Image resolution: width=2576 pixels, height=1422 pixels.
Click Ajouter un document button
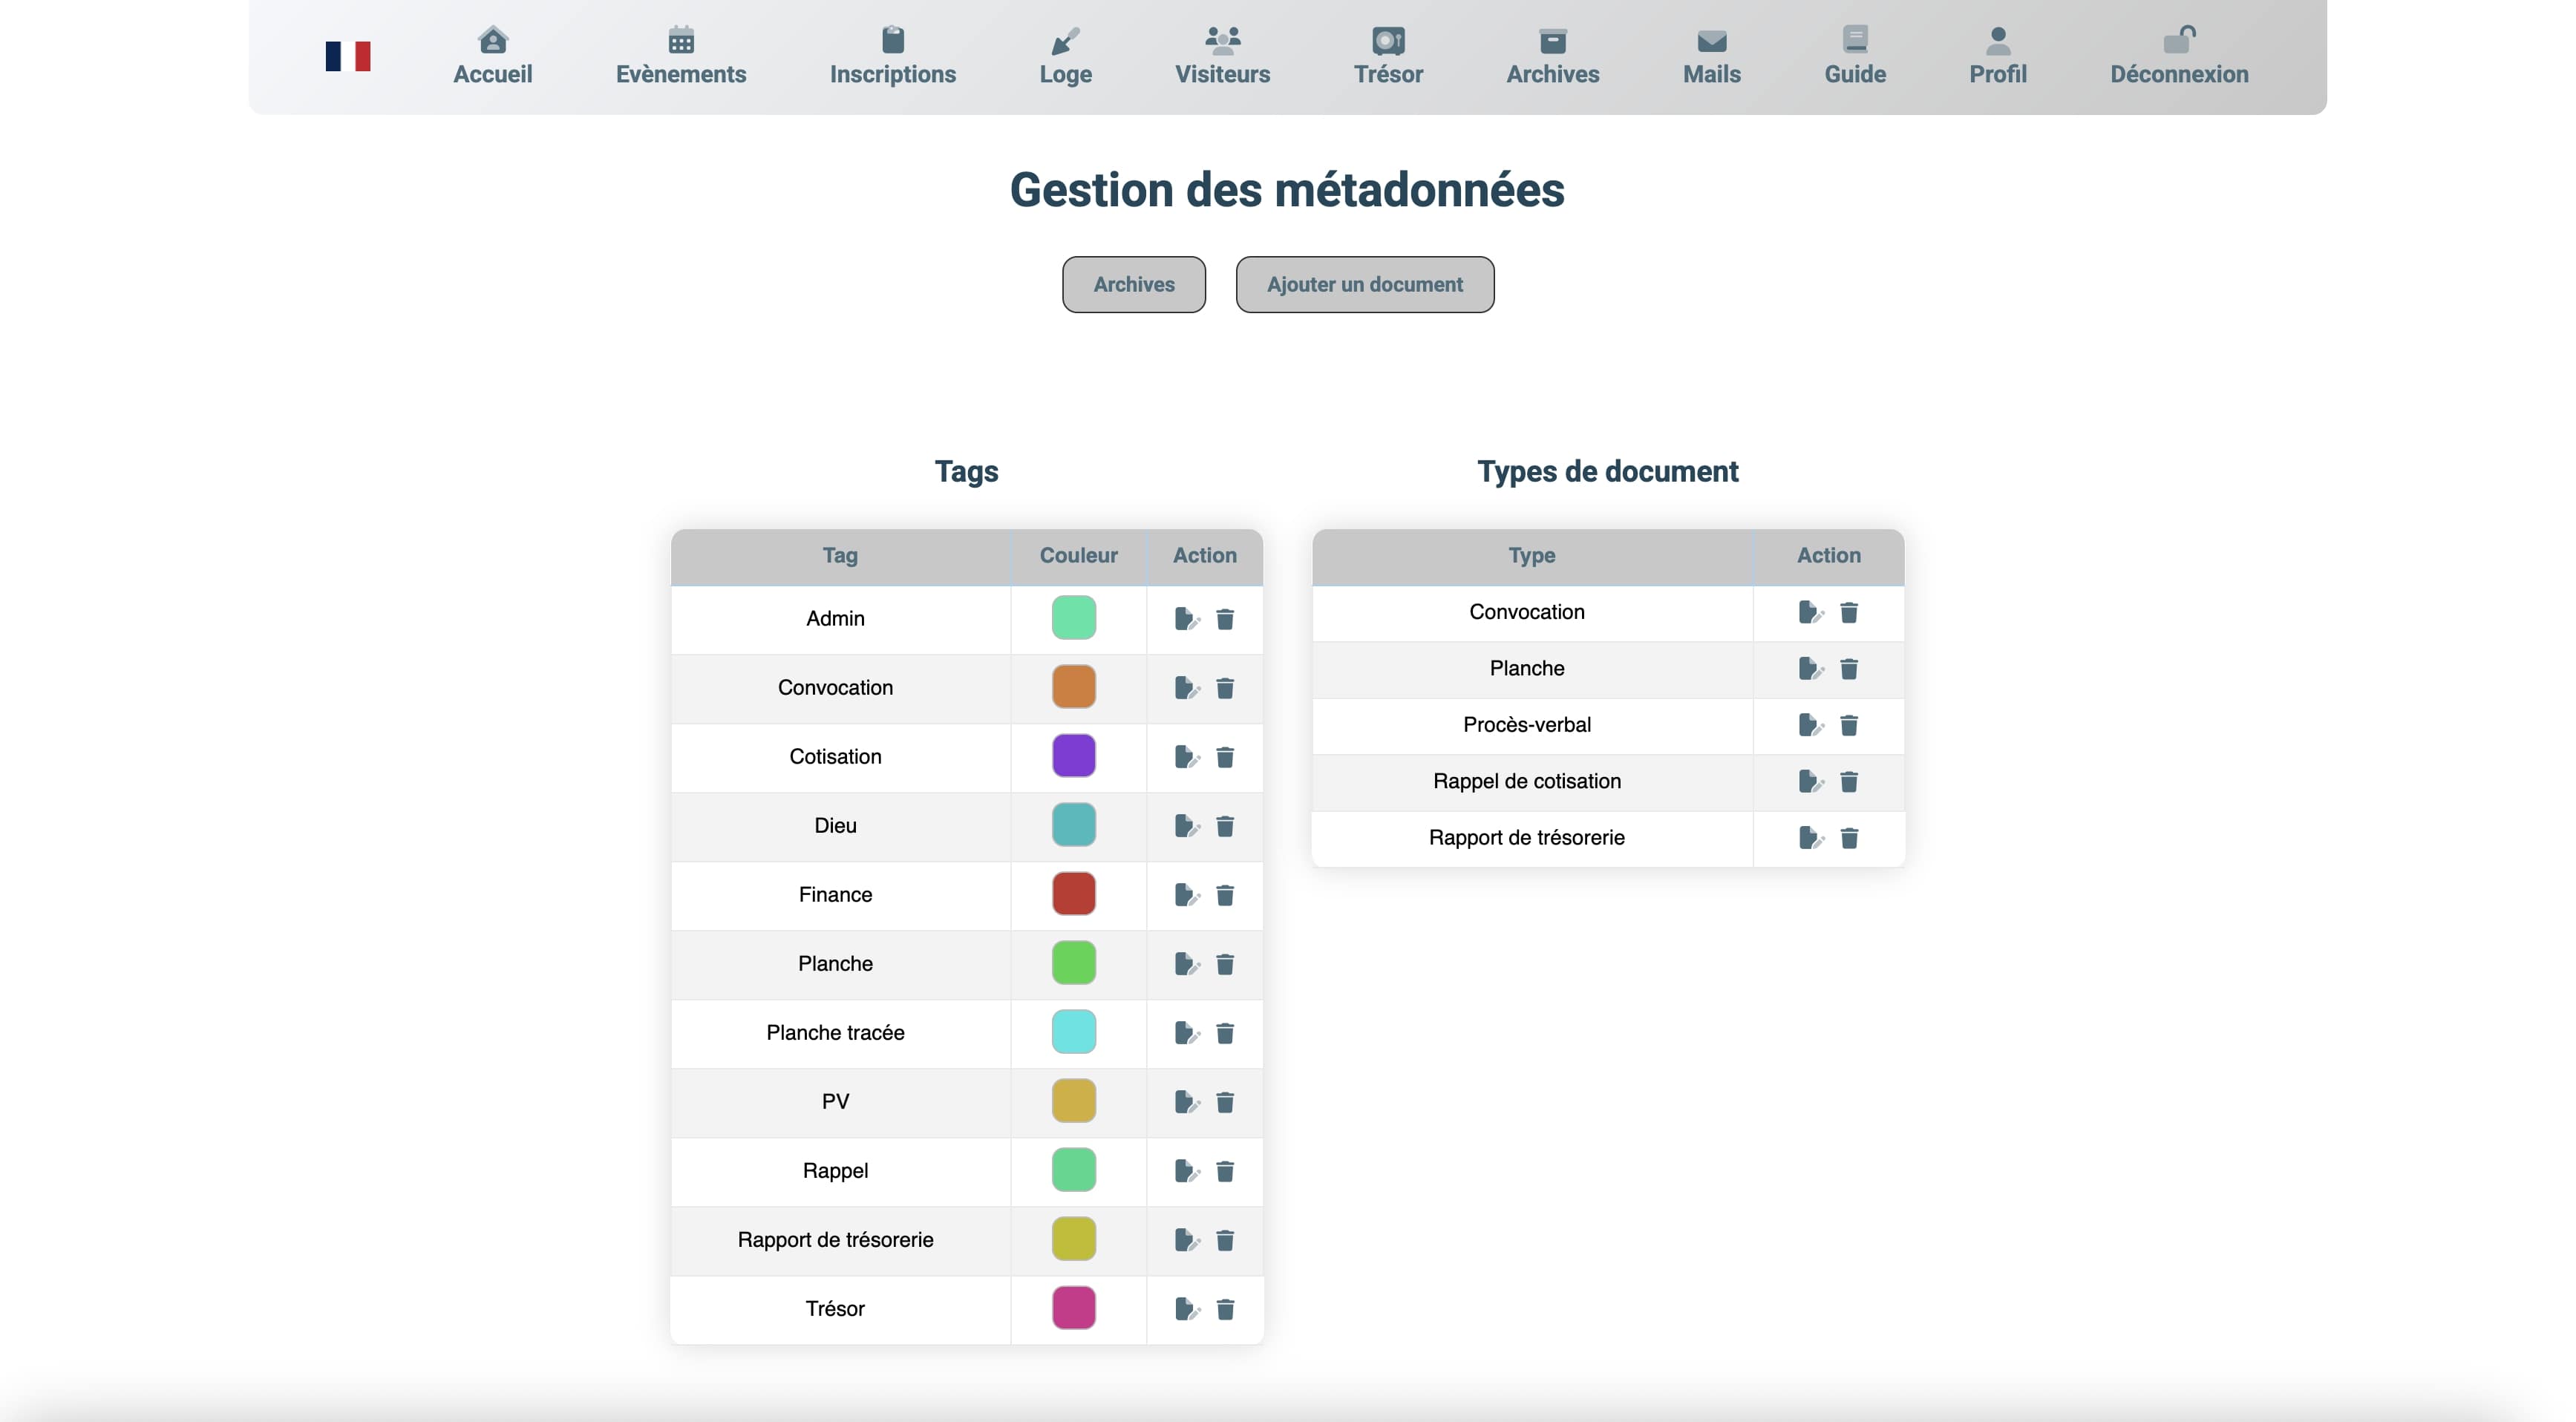point(1364,284)
